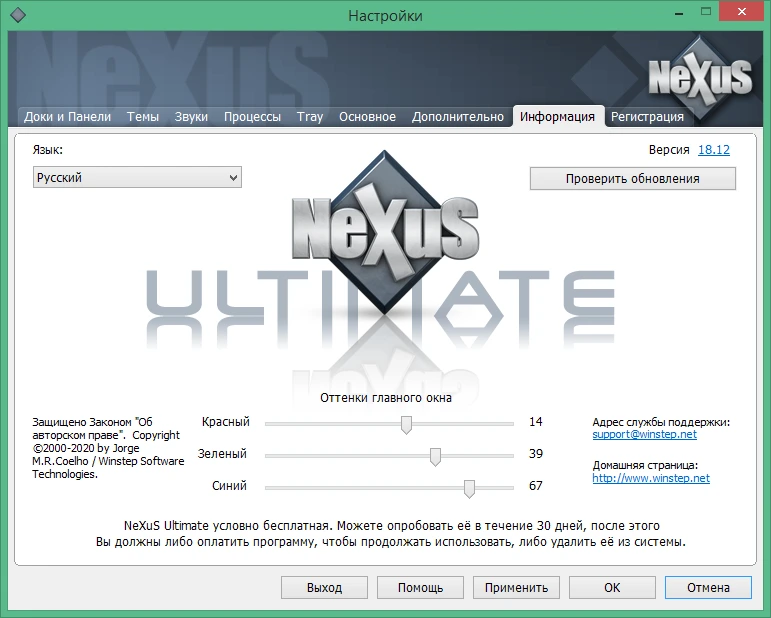Screen dimensions: 771x618
Task: Click the Красный slider thumb
Action: 406,425
